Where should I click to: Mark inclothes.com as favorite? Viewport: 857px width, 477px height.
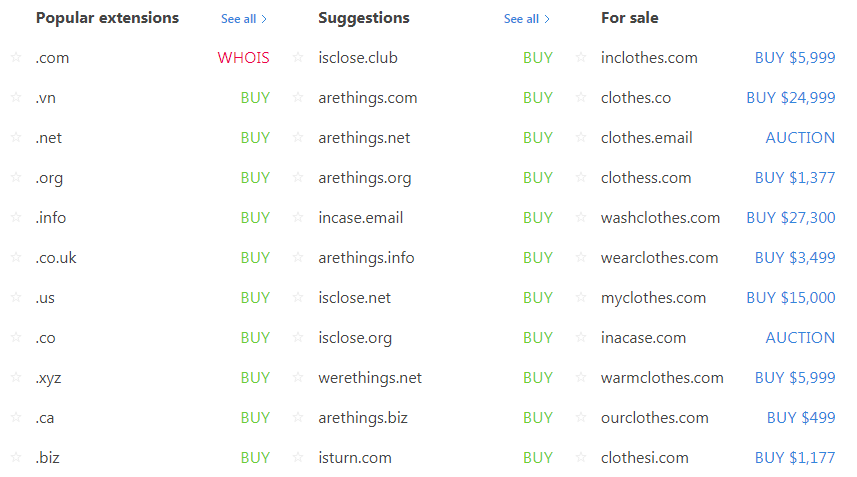pyautogui.click(x=581, y=57)
